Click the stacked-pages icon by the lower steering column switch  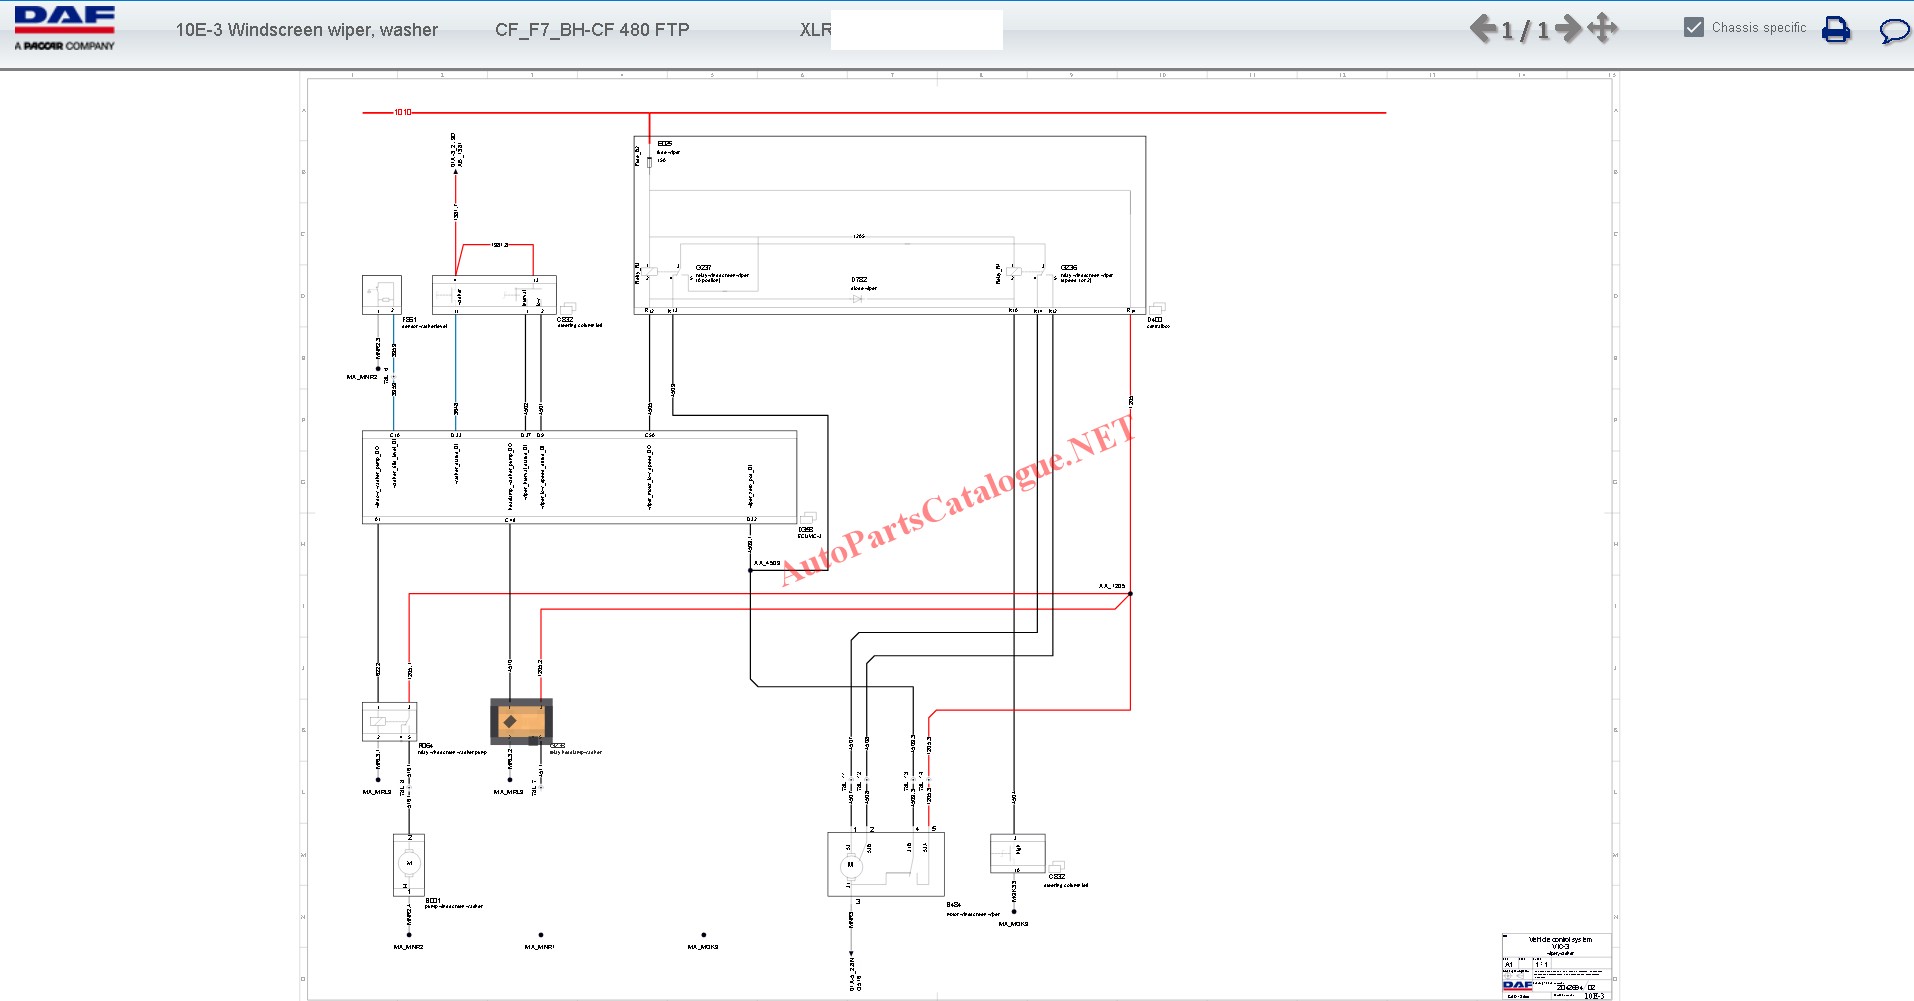1056,866
